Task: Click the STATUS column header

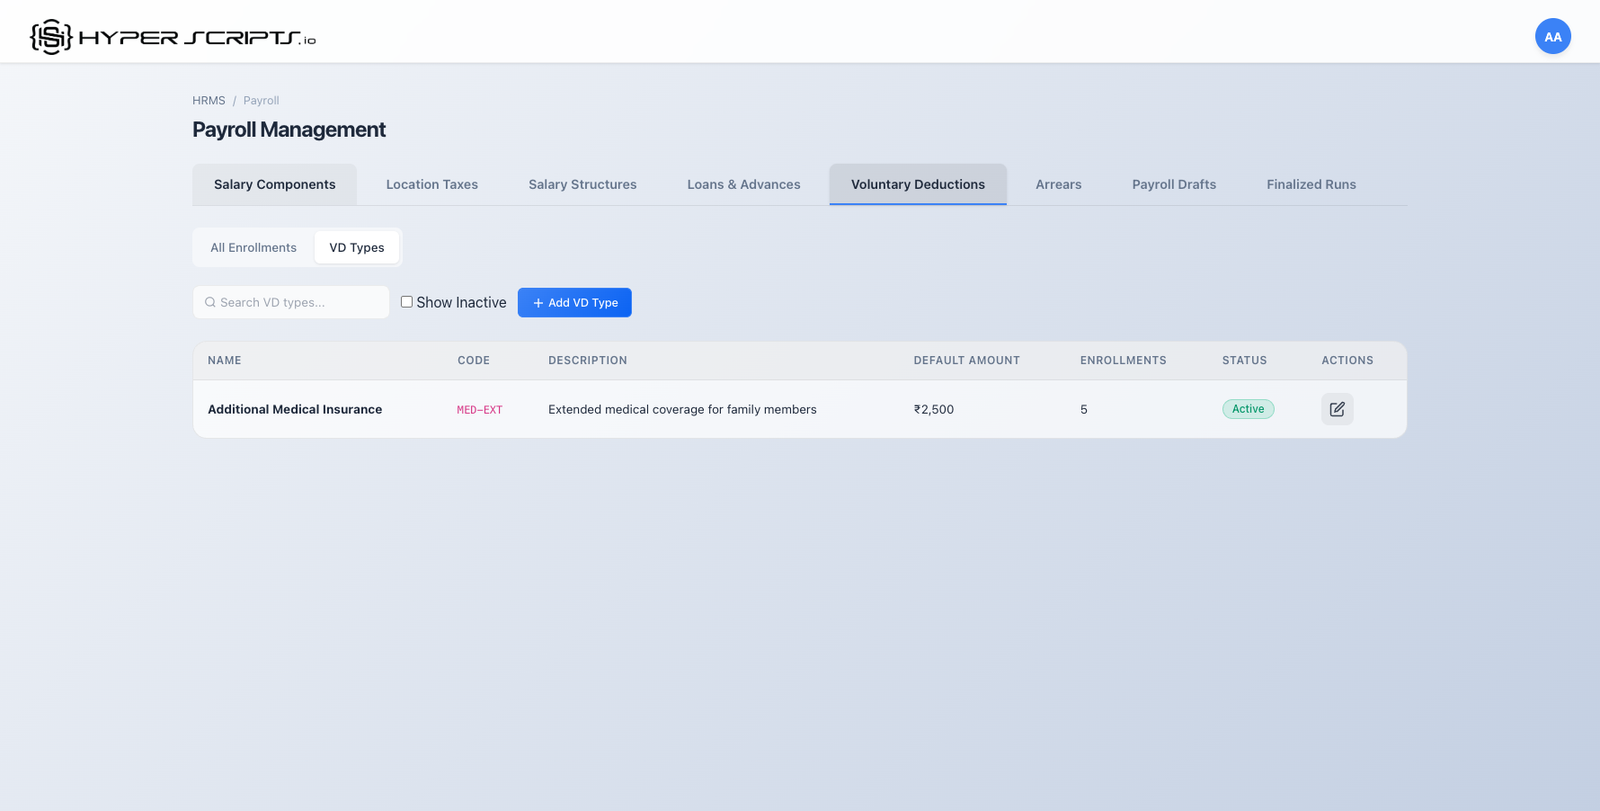Action: pyautogui.click(x=1244, y=360)
